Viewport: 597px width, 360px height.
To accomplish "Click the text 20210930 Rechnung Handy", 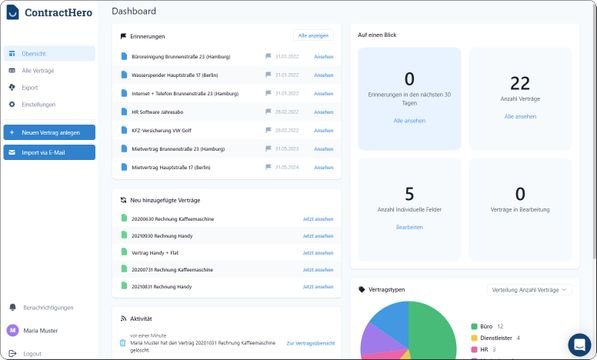I will [x=162, y=236].
